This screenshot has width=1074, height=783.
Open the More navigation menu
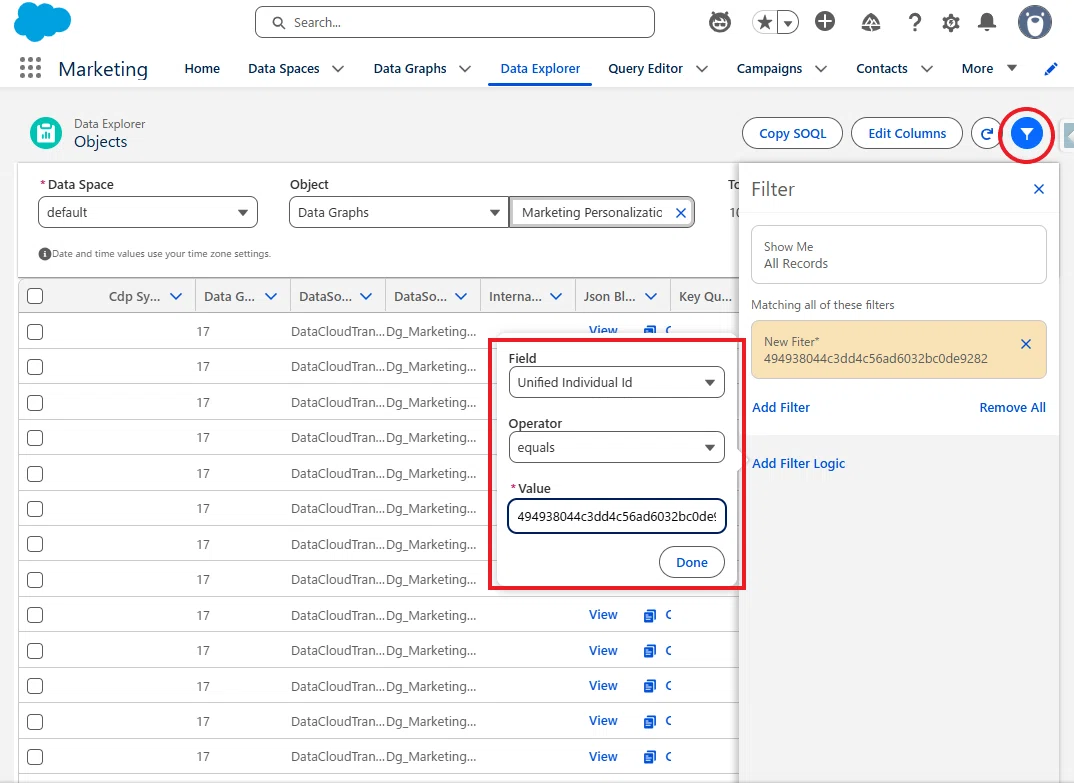[x=988, y=69]
